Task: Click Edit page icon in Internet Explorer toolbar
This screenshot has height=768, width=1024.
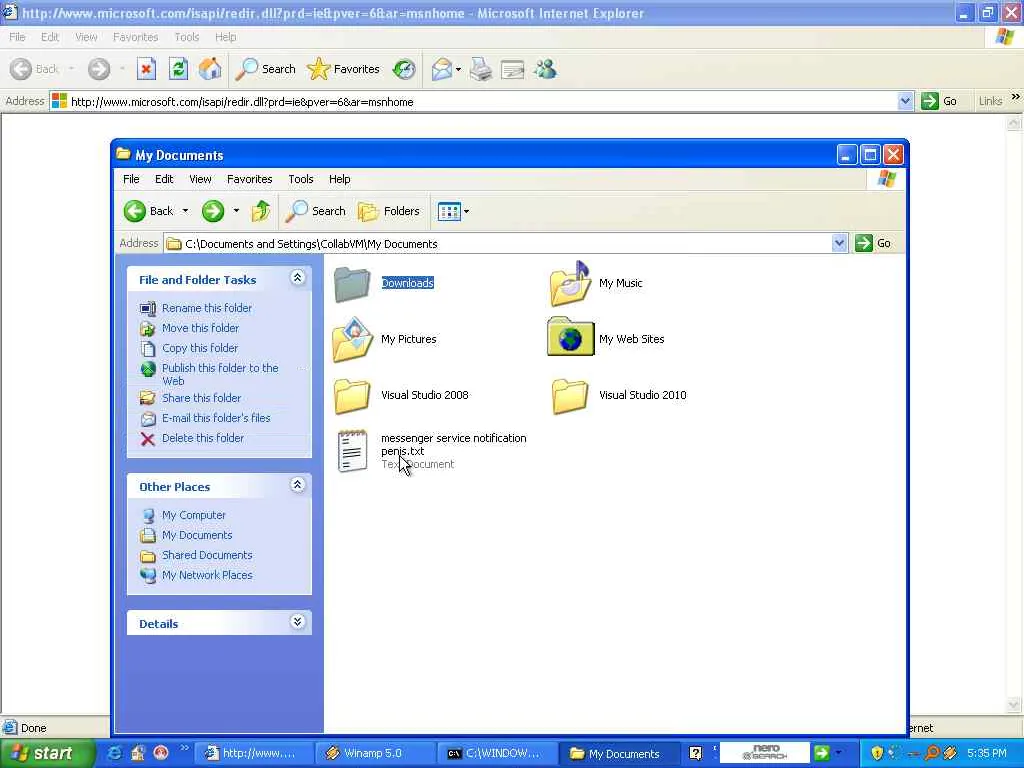Action: [513, 69]
